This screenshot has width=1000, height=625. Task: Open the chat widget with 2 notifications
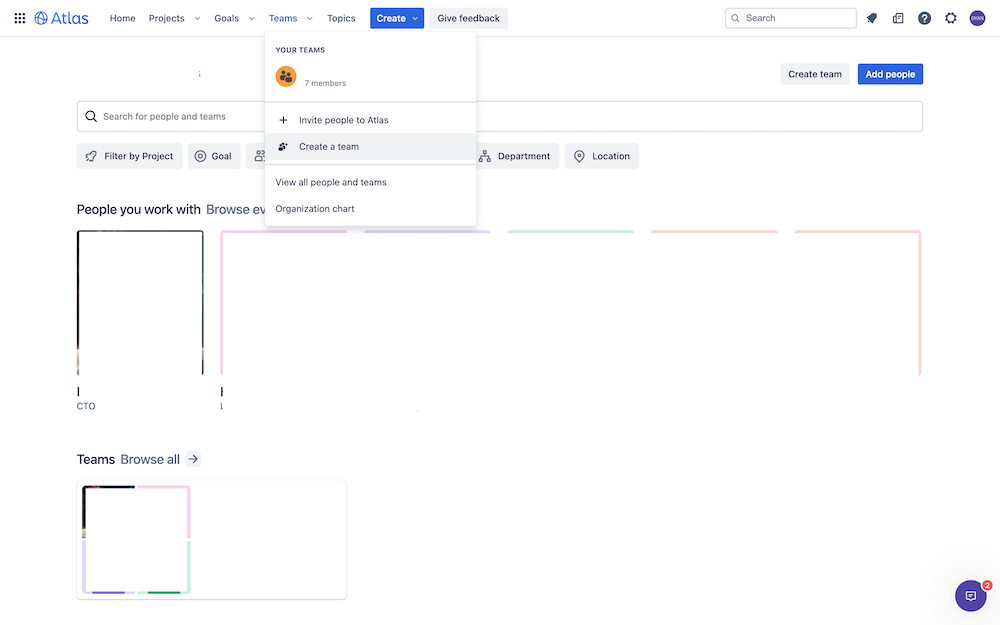pos(971,596)
